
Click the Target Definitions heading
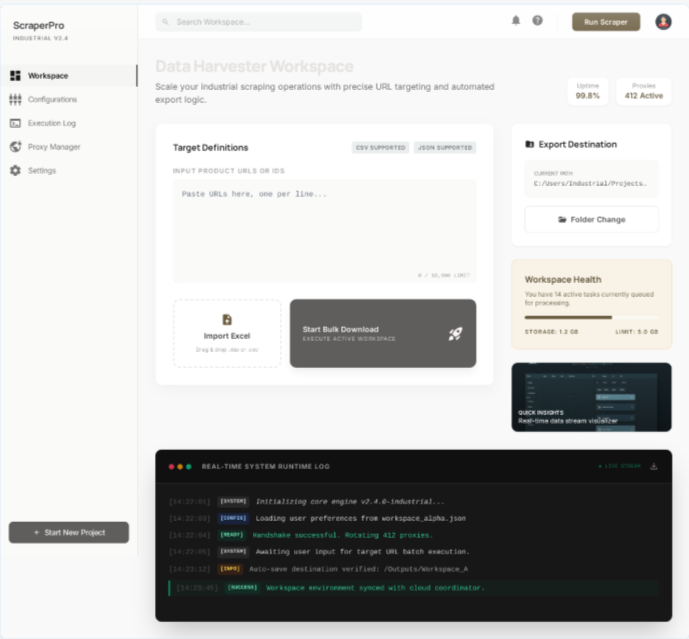pyautogui.click(x=210, y=148)
